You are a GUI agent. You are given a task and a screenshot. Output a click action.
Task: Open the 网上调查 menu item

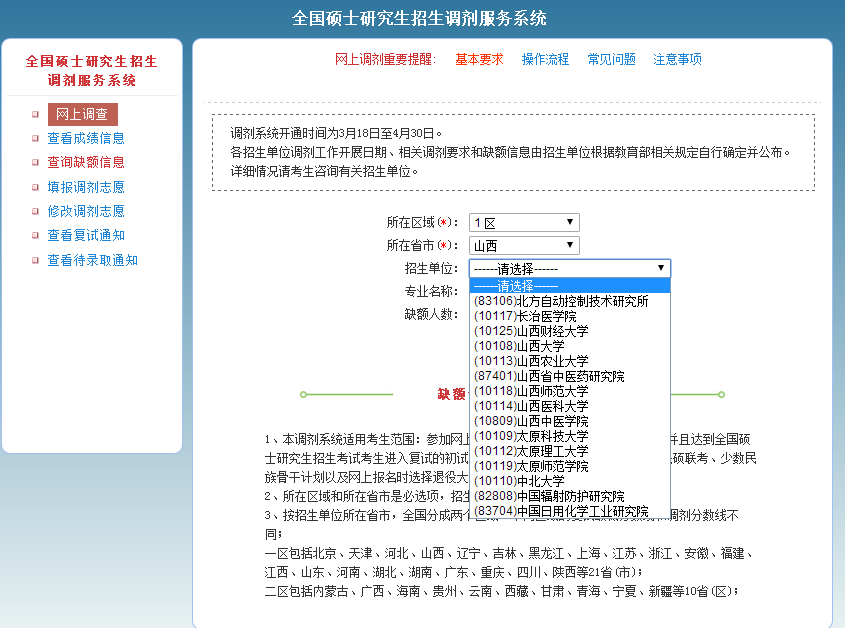82,114
